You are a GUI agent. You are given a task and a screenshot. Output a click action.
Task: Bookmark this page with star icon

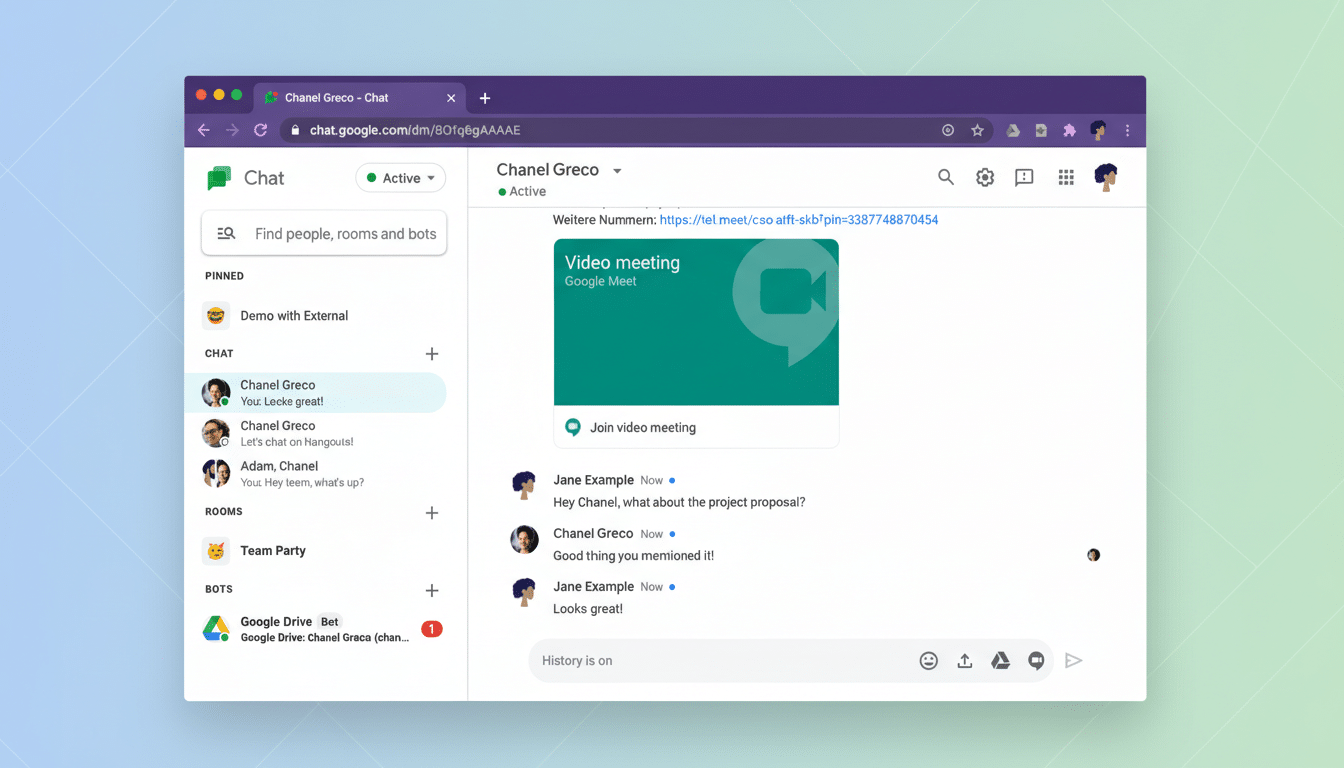(x=977, y=130)
